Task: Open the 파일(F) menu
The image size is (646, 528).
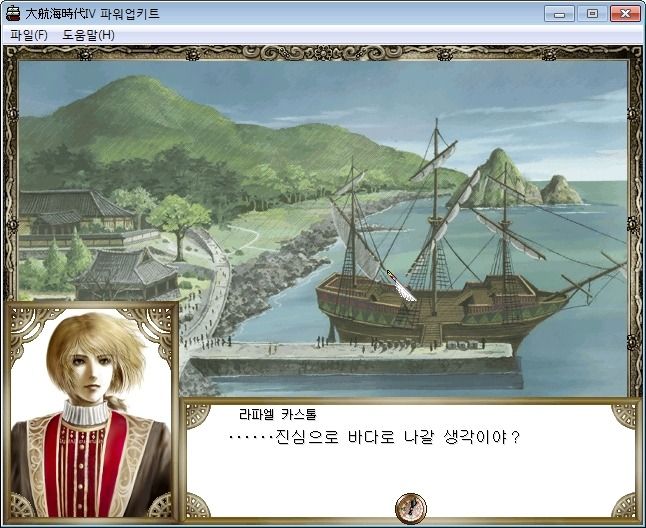Action: [29, 35]
